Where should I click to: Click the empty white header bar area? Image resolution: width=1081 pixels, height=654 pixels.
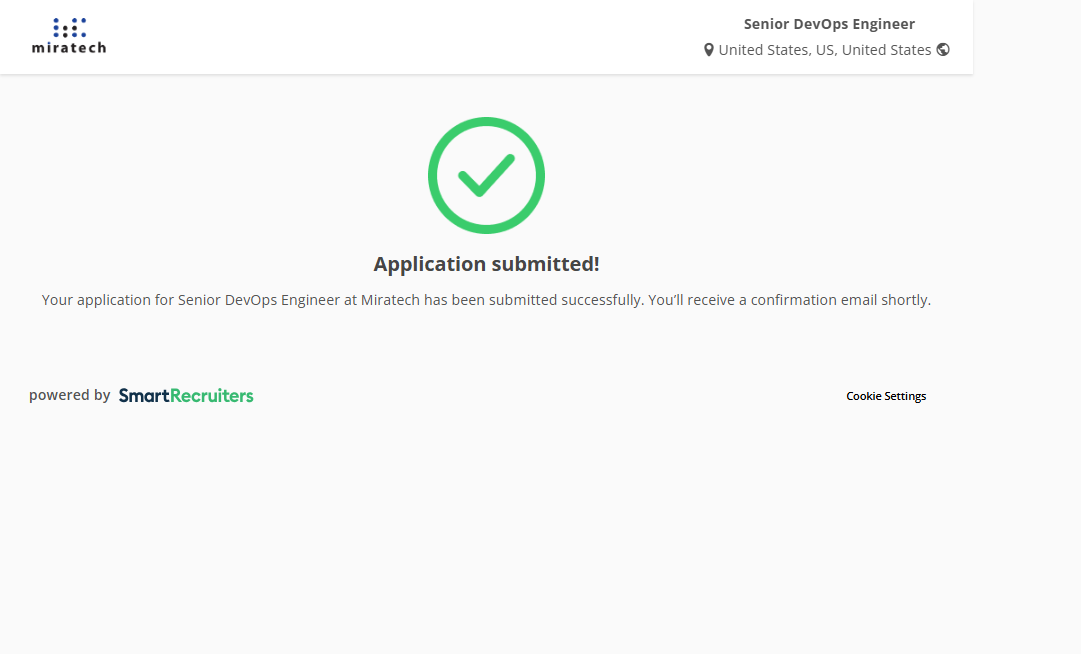400,36
